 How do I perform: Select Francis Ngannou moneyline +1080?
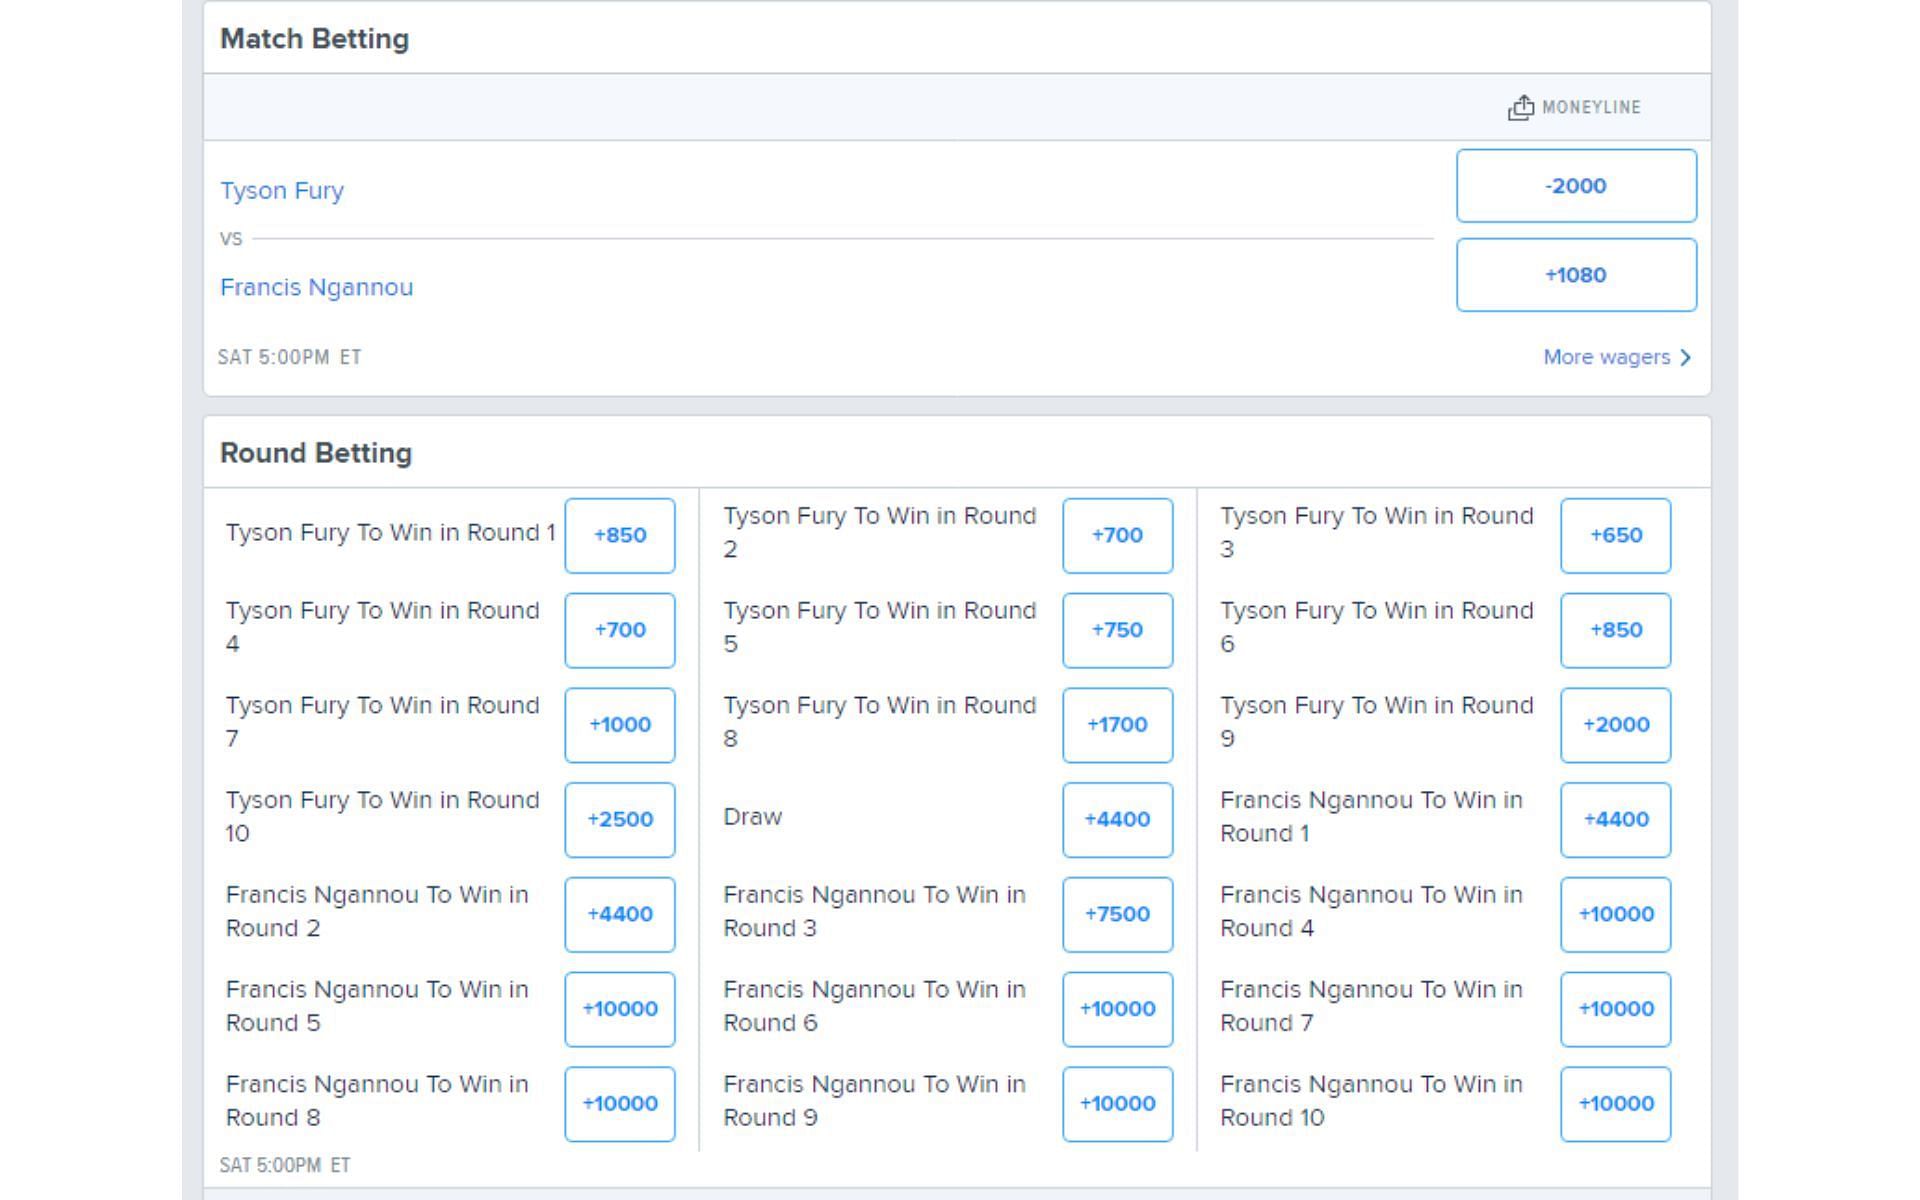(x=1576, y=275)
